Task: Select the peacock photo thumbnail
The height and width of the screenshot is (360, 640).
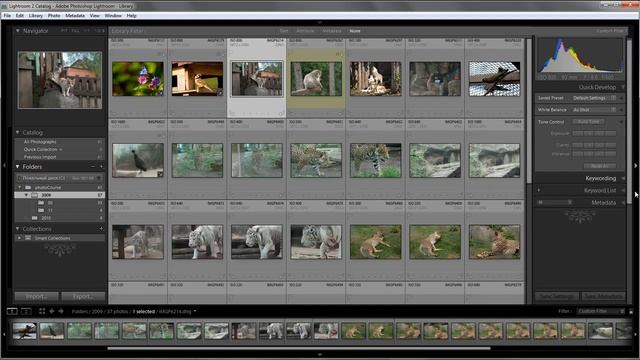Action: pyautogui.click(x=138, y=160)
